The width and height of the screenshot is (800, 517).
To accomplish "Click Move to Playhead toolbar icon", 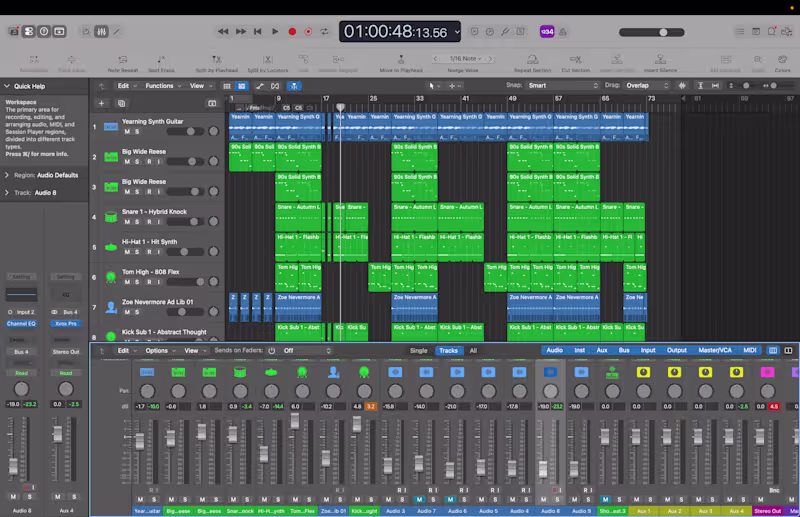I will tap(401, 60).
